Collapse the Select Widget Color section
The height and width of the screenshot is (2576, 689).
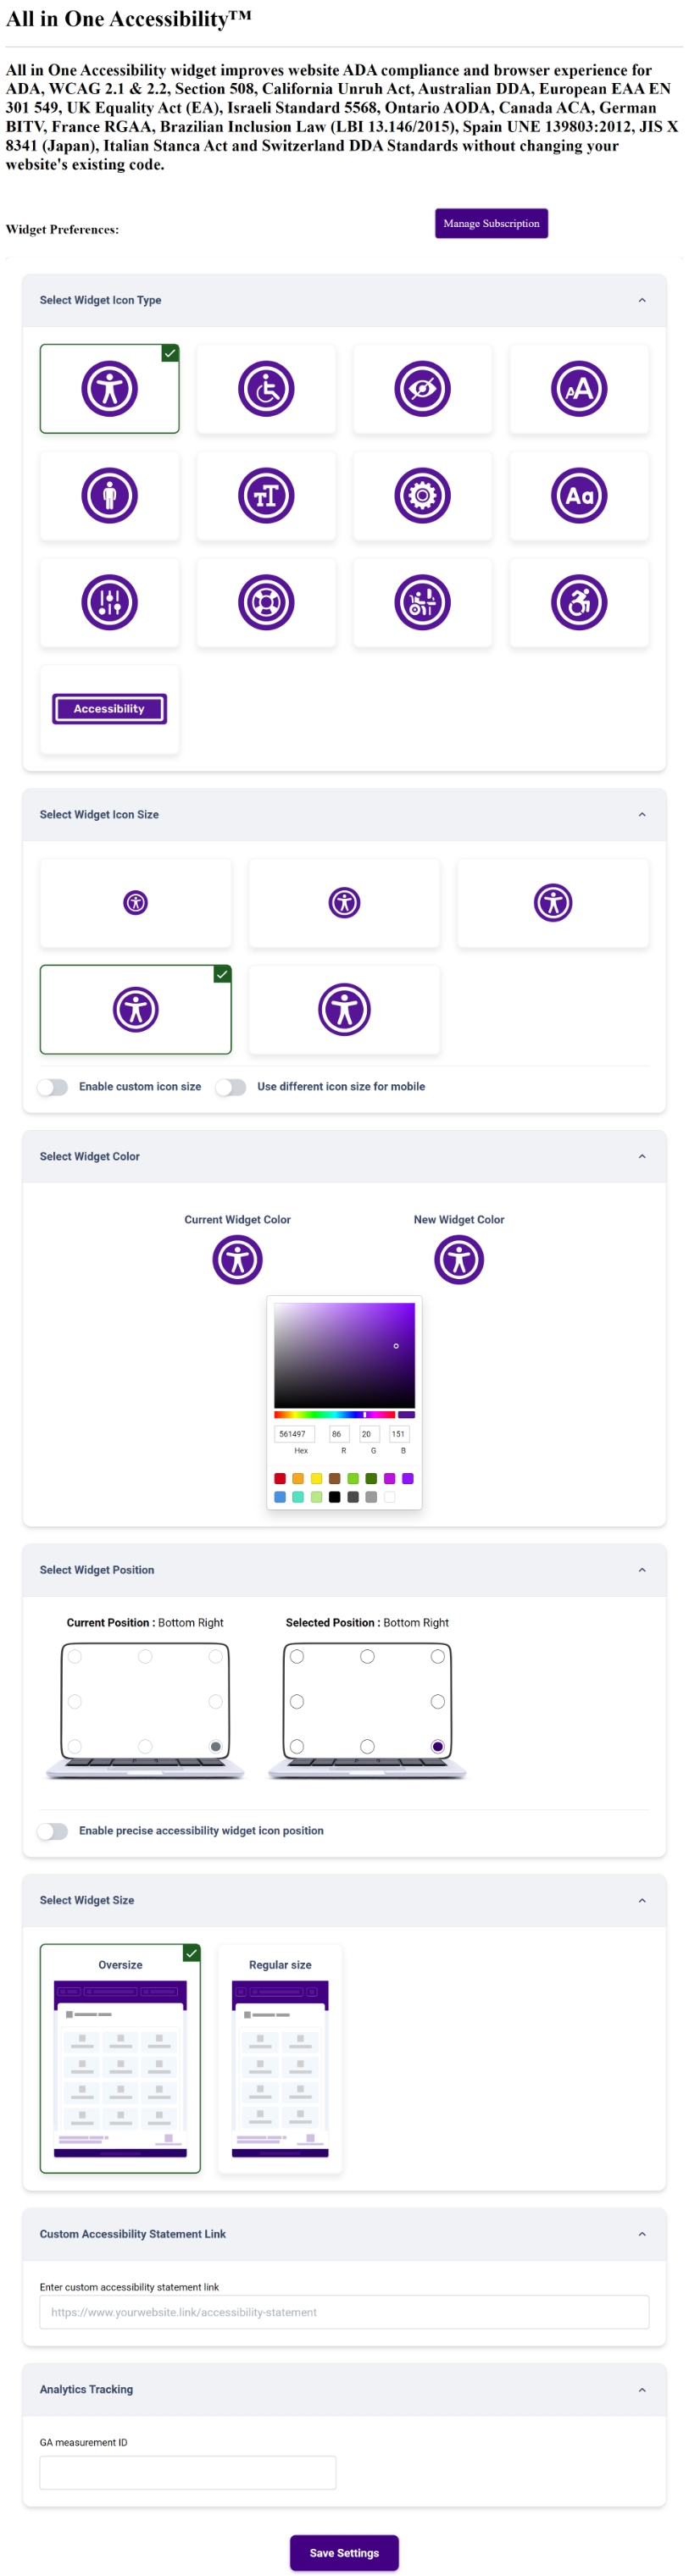click(x=643, y=1156)
